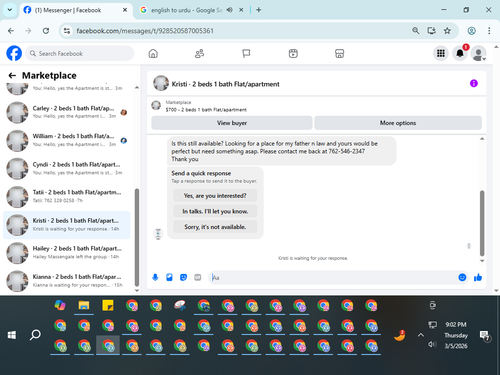Focus the Aa message input field
500x375 pixels.
point(333,277)
